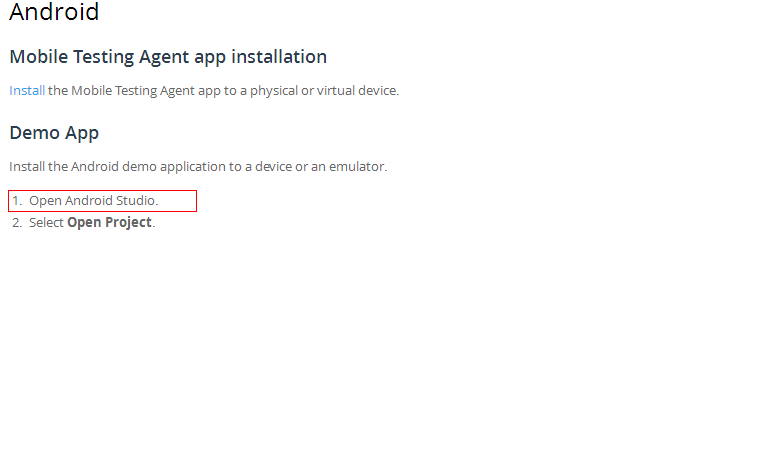The width and height of the screenshot is (768, 460).
Task: Click the large Android page title
Action: point(54,12)
